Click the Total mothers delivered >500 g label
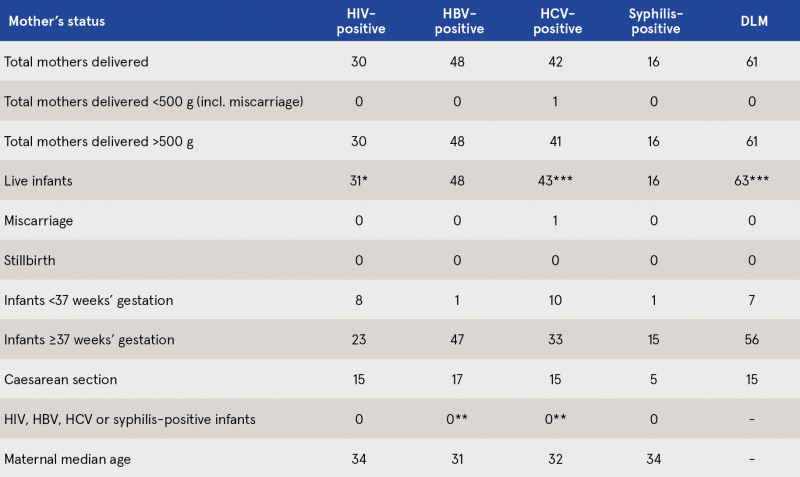The height and width of the screenshot is (477, 800). tap(98, 141)
